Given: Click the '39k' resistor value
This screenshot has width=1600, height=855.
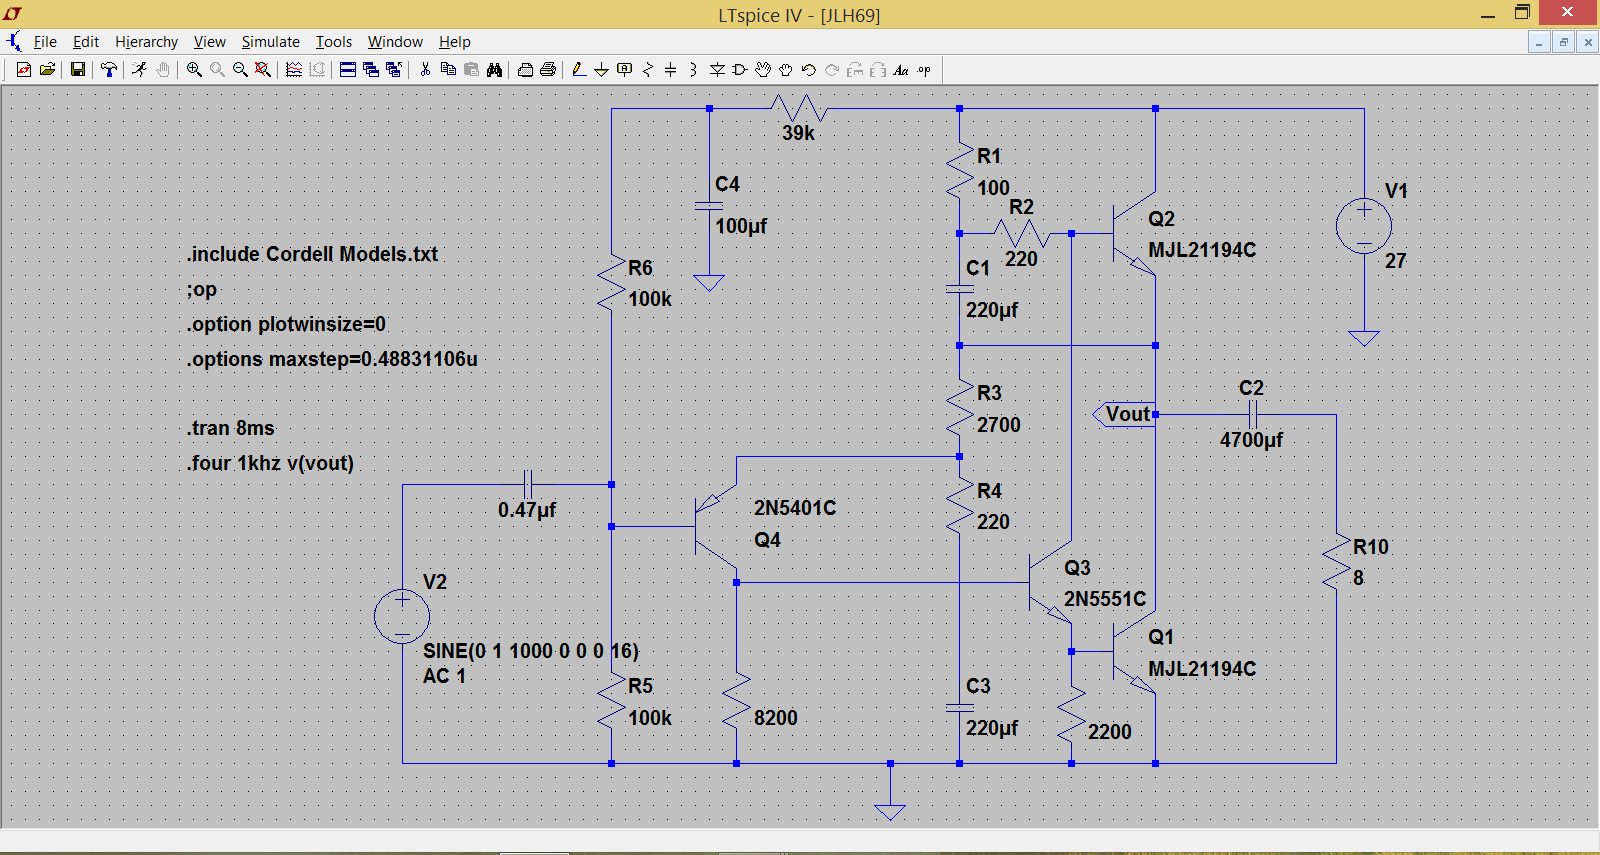Looking at the screenshot, I should [x=798, y=133].
